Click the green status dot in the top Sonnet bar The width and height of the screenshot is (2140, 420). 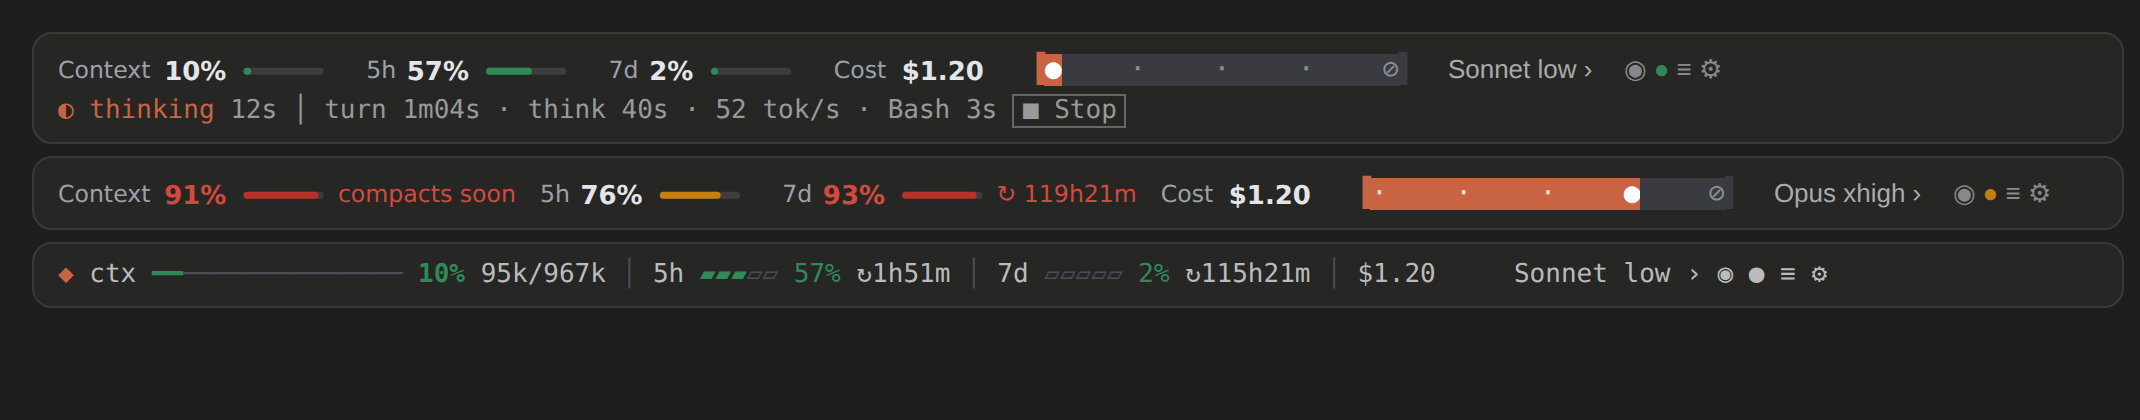(x=1661, y=71)
